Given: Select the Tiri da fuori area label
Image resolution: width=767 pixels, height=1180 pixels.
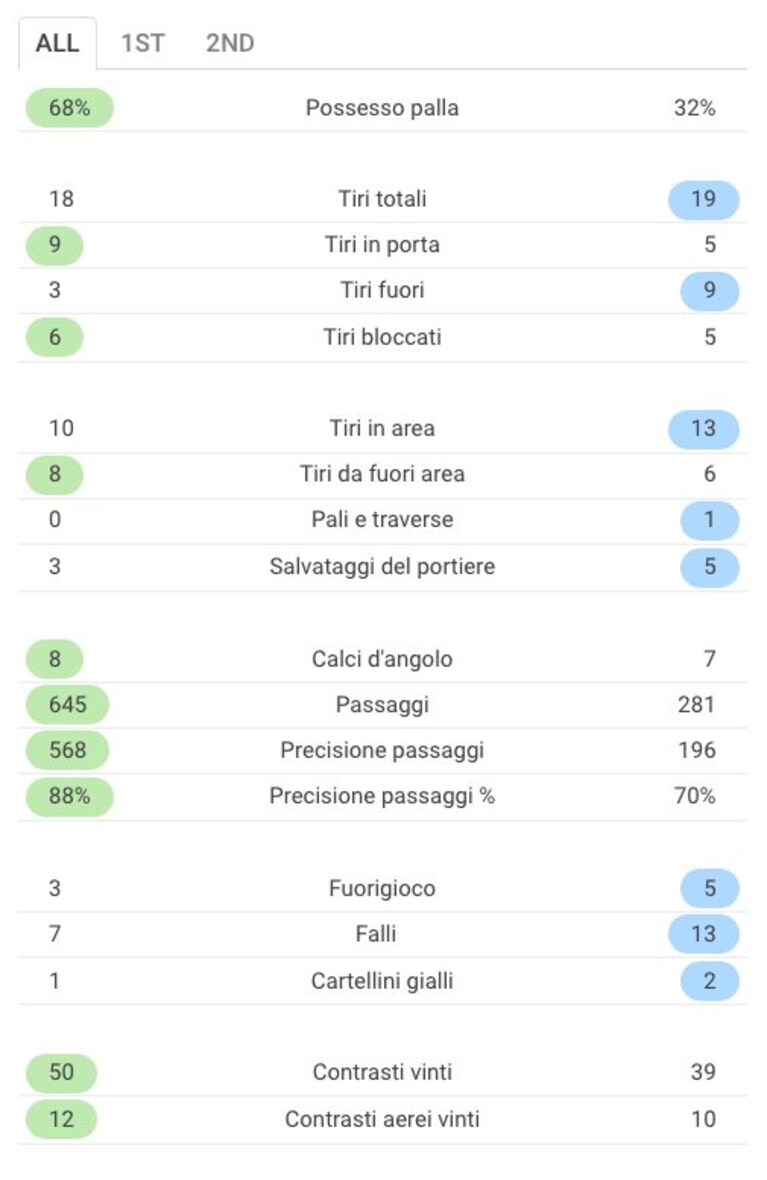Looking at the screenshot, I should [382, 474].
